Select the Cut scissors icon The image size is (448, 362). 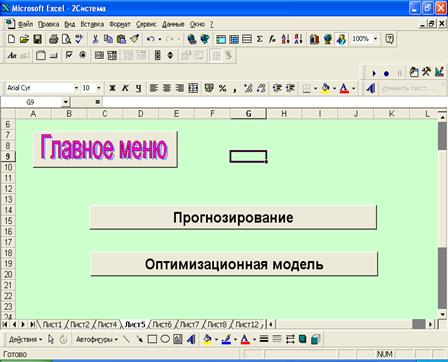[95, 39]
